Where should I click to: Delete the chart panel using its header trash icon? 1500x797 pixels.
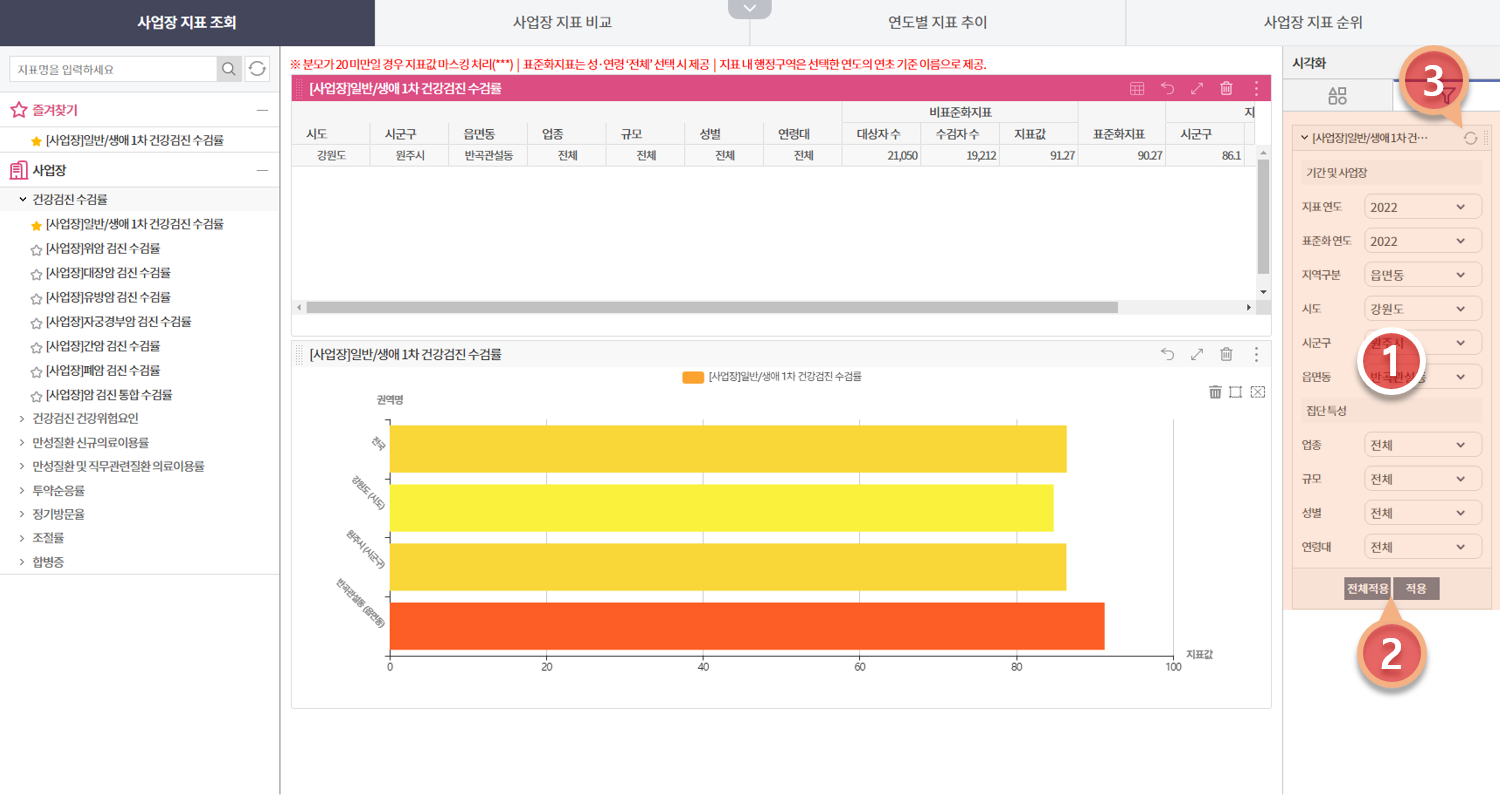[1226, 354]
